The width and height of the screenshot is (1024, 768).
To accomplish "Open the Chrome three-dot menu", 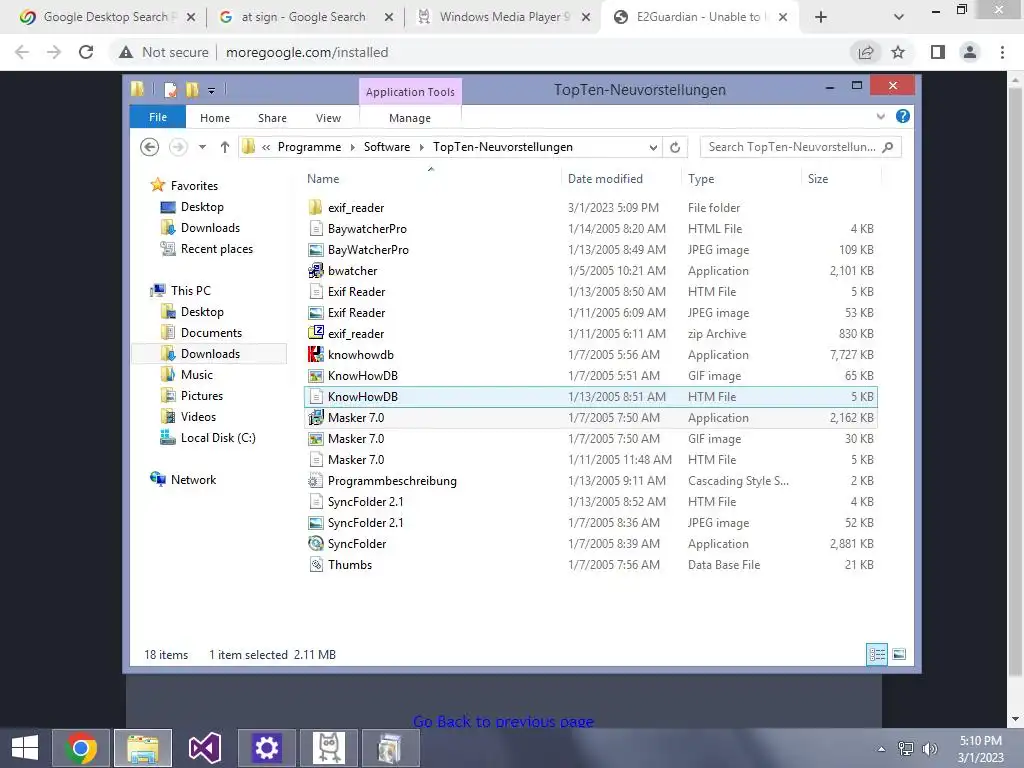I will [x=1002, y=52].
